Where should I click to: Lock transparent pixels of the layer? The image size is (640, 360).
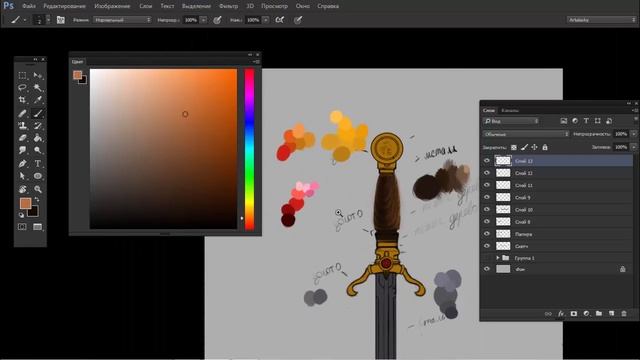pos(514,147)
